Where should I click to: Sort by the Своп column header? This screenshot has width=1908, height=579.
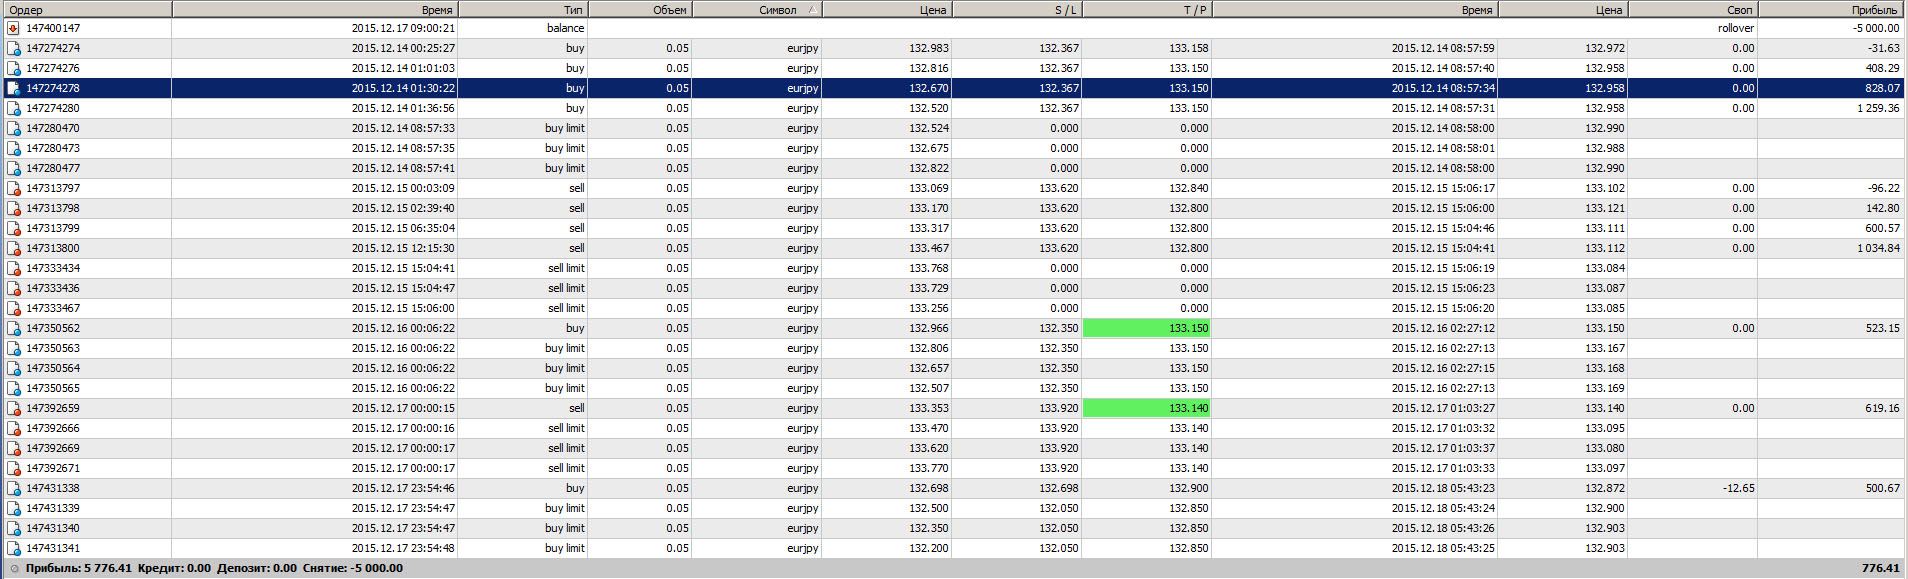point(1693,9)
